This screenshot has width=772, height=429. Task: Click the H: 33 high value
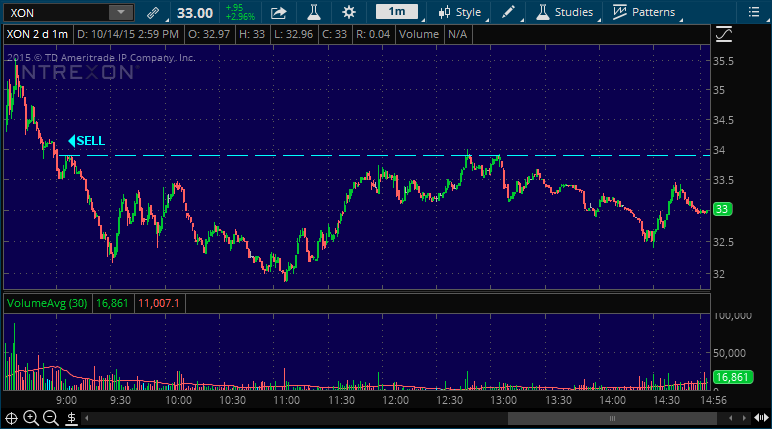click(252, 34)
